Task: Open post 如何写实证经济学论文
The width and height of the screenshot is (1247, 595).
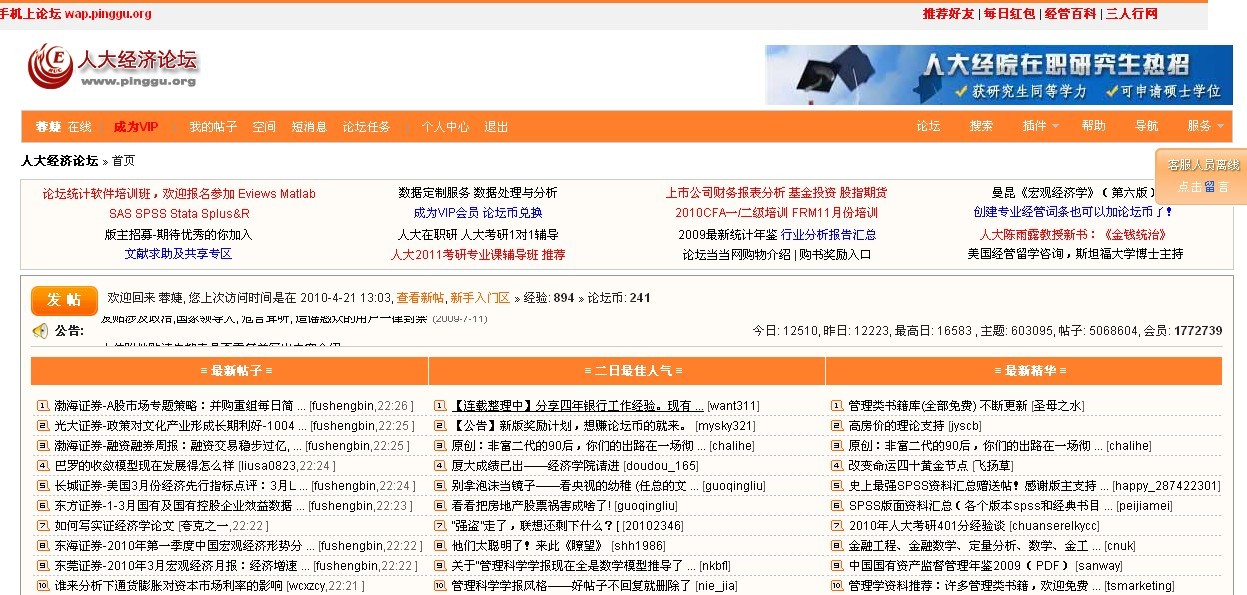Action: coord(114,526)
